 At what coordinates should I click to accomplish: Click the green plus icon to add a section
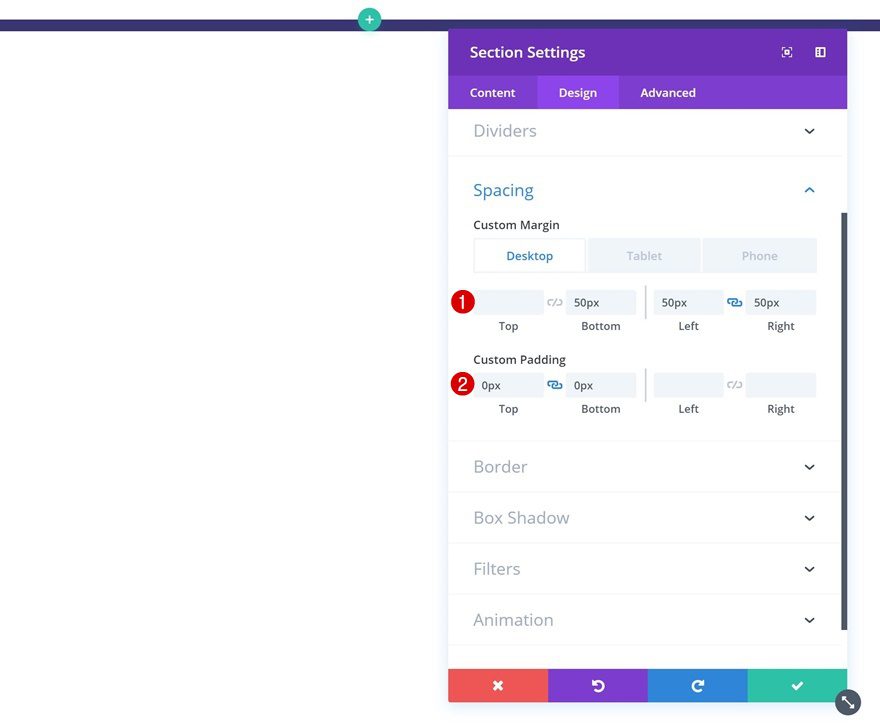click(369, 18)
